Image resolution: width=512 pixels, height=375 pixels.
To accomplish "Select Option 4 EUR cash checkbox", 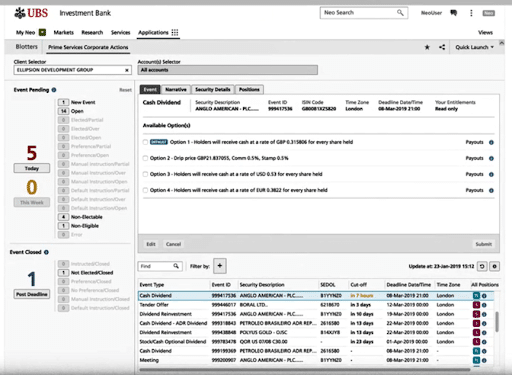I will [145, 190].
